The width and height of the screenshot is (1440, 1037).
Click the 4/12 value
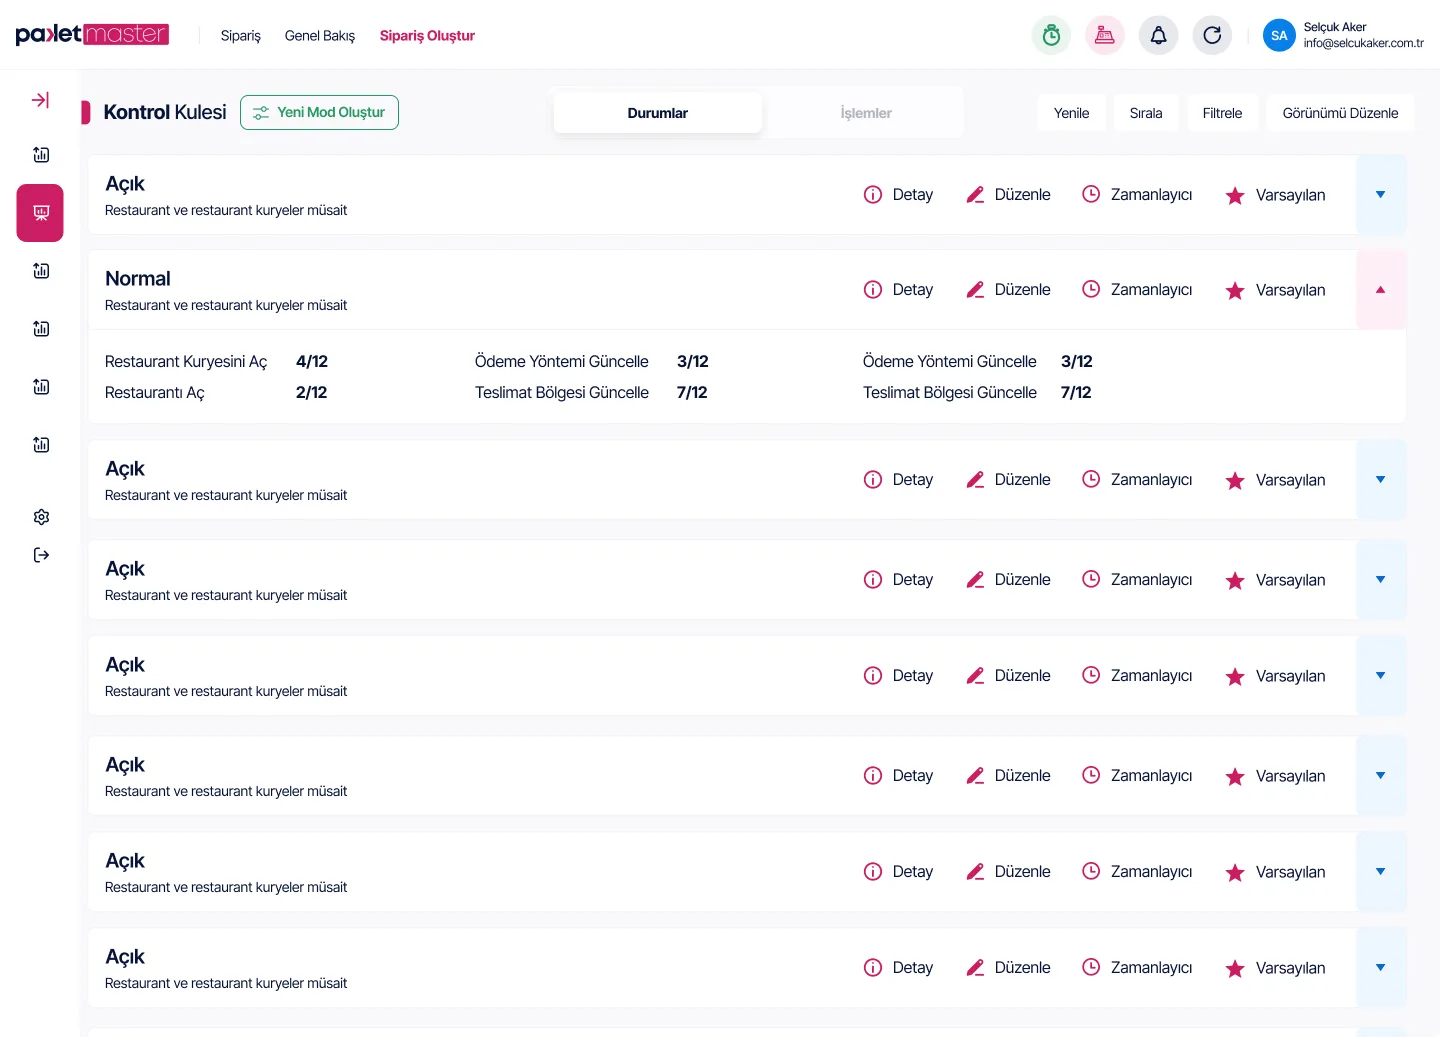point(312,362)
